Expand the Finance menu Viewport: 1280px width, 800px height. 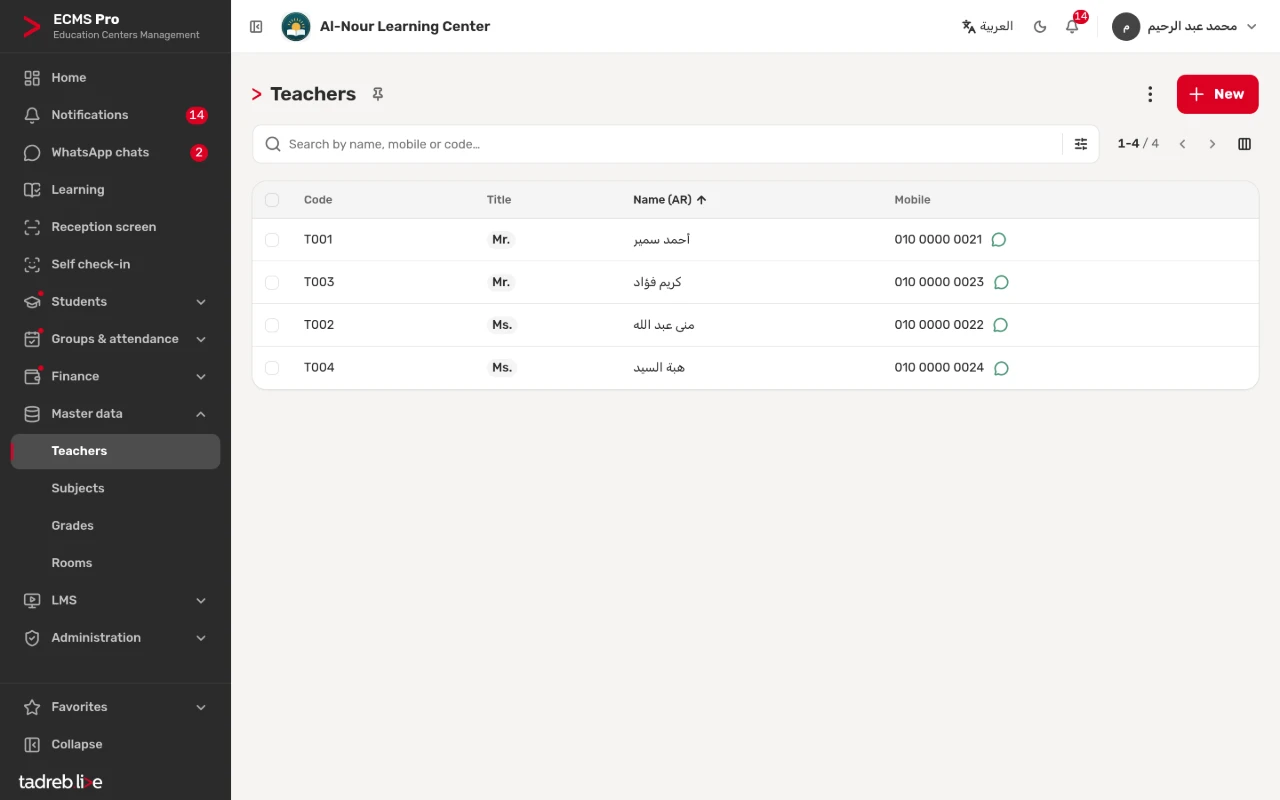tap(115, 376)
